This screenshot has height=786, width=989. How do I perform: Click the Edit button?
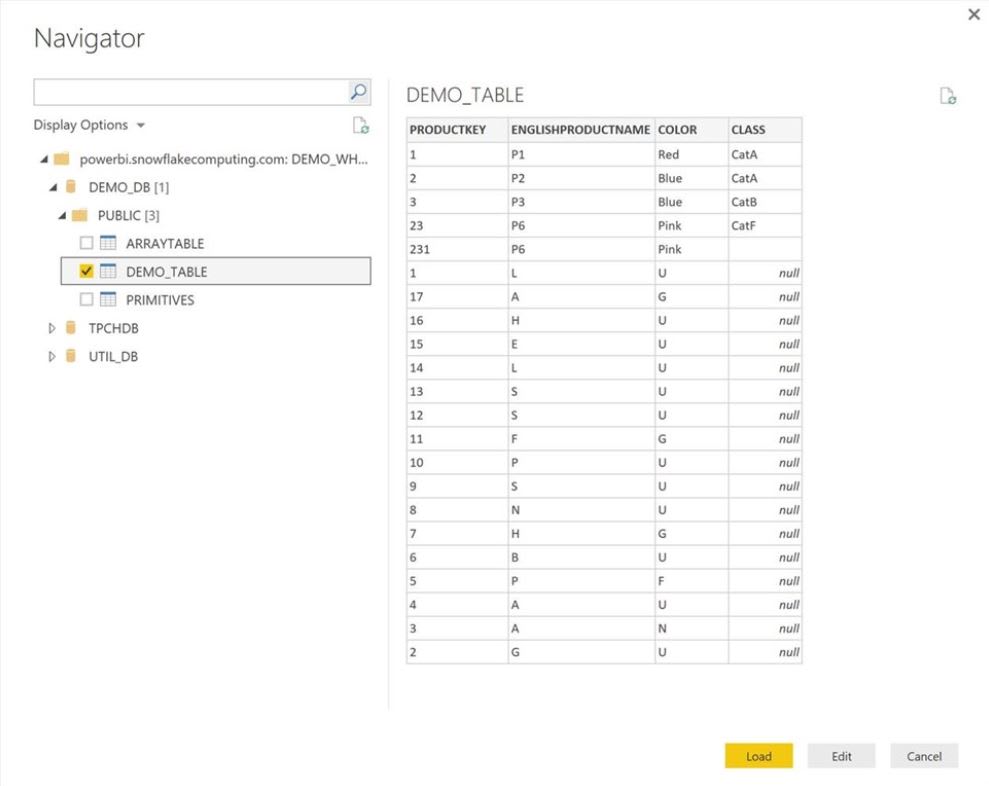pyautogui.click(x=841, y=756)
